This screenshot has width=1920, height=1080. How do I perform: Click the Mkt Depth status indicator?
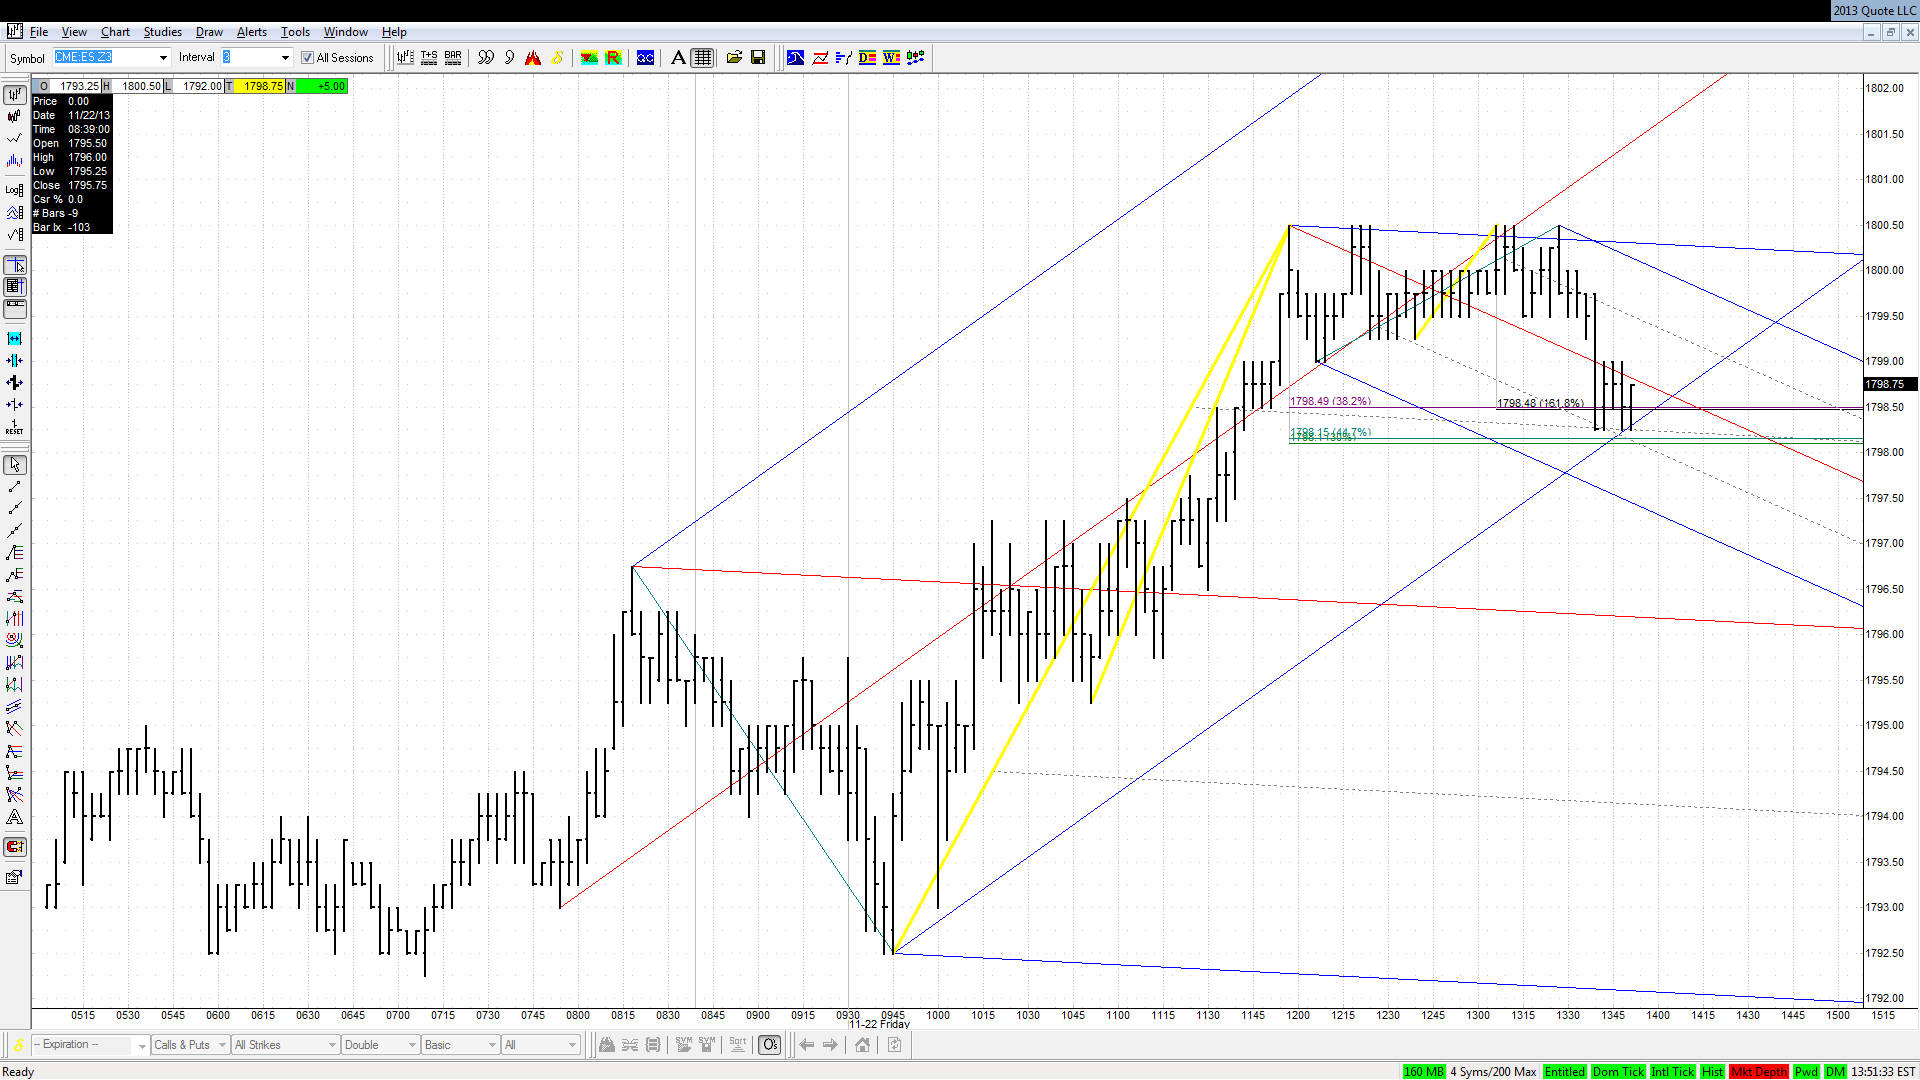coord(1759,1071)
